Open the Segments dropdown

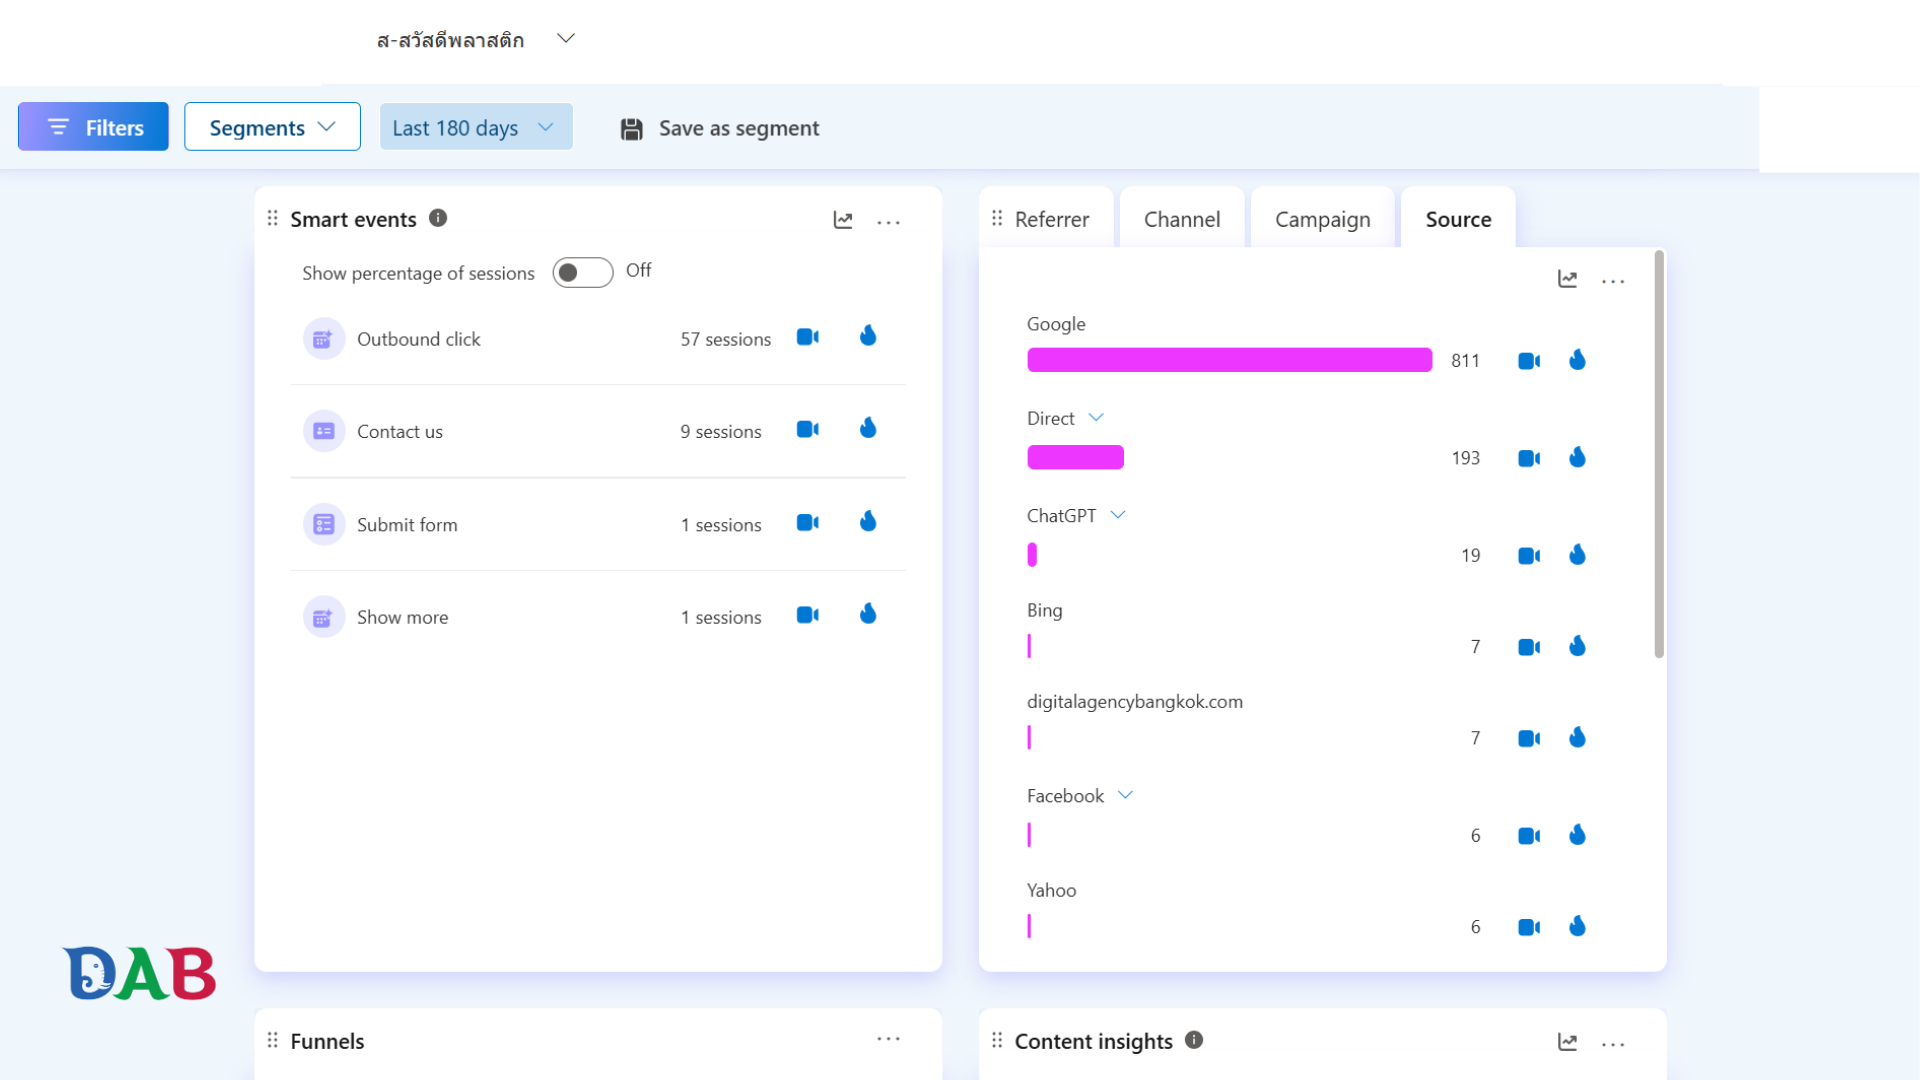coord(272,127)
